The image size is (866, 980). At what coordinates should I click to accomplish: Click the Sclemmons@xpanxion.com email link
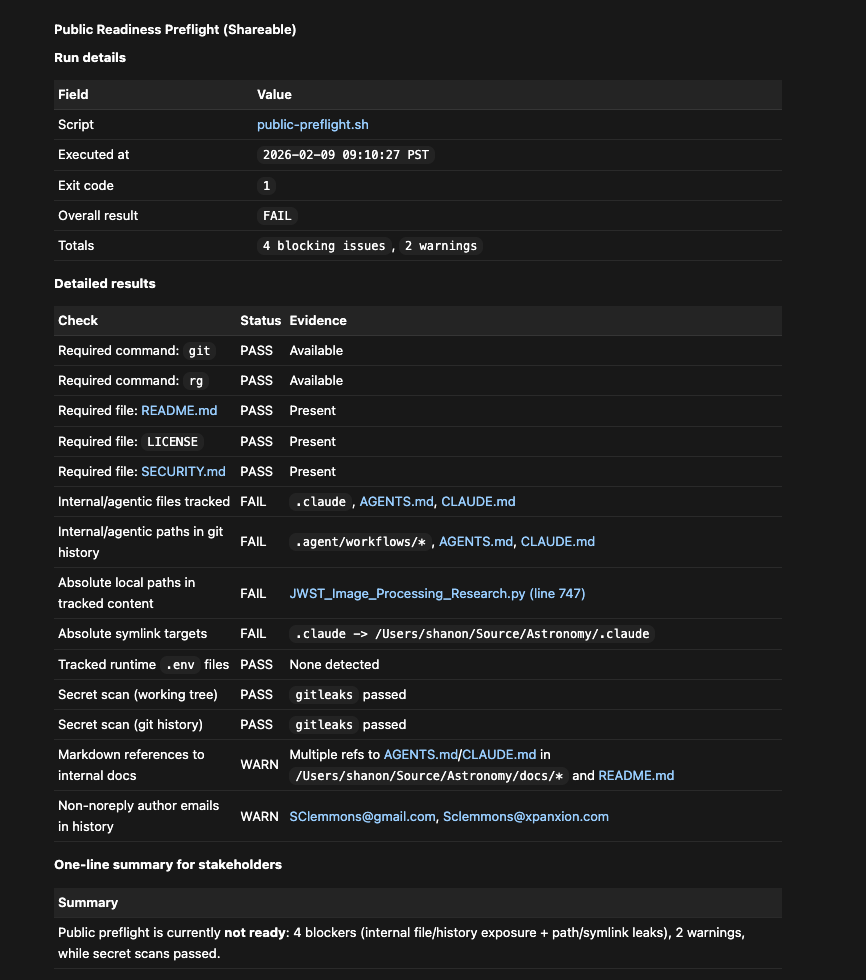tap(525, 816)
